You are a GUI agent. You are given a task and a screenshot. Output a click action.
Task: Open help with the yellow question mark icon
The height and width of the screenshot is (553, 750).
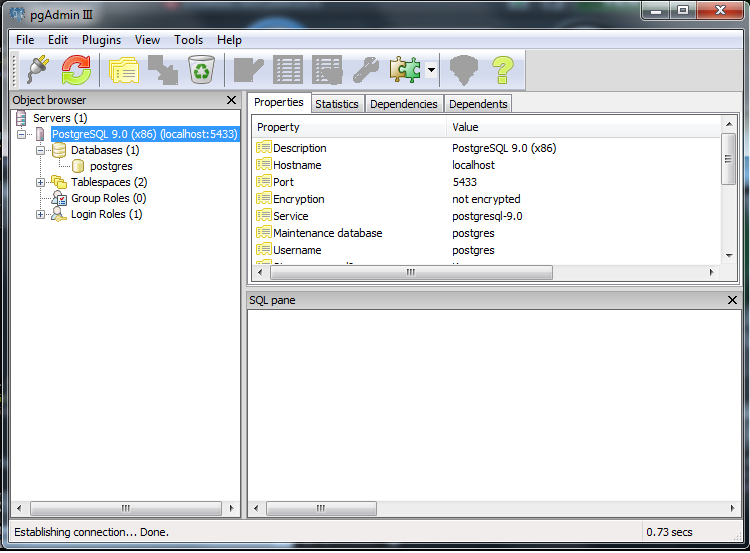tap(503, 70)
